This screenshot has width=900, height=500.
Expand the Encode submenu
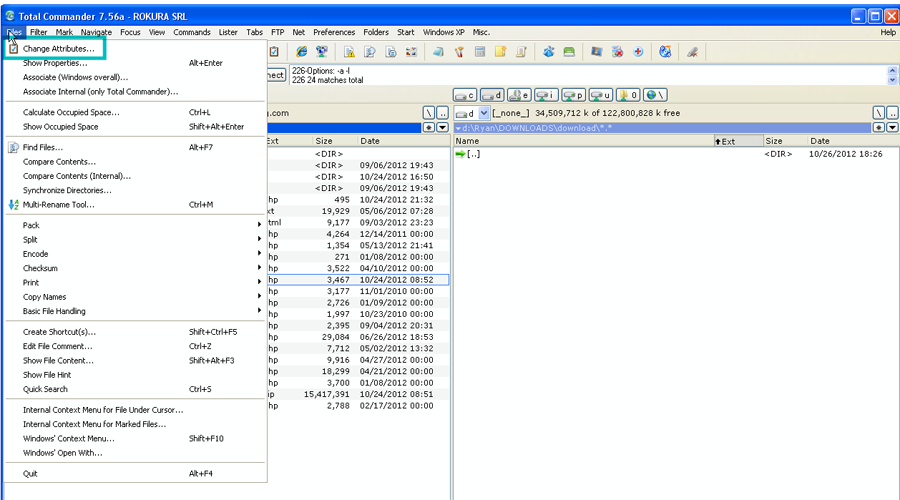pyautogui.click(x=135, y=254)
